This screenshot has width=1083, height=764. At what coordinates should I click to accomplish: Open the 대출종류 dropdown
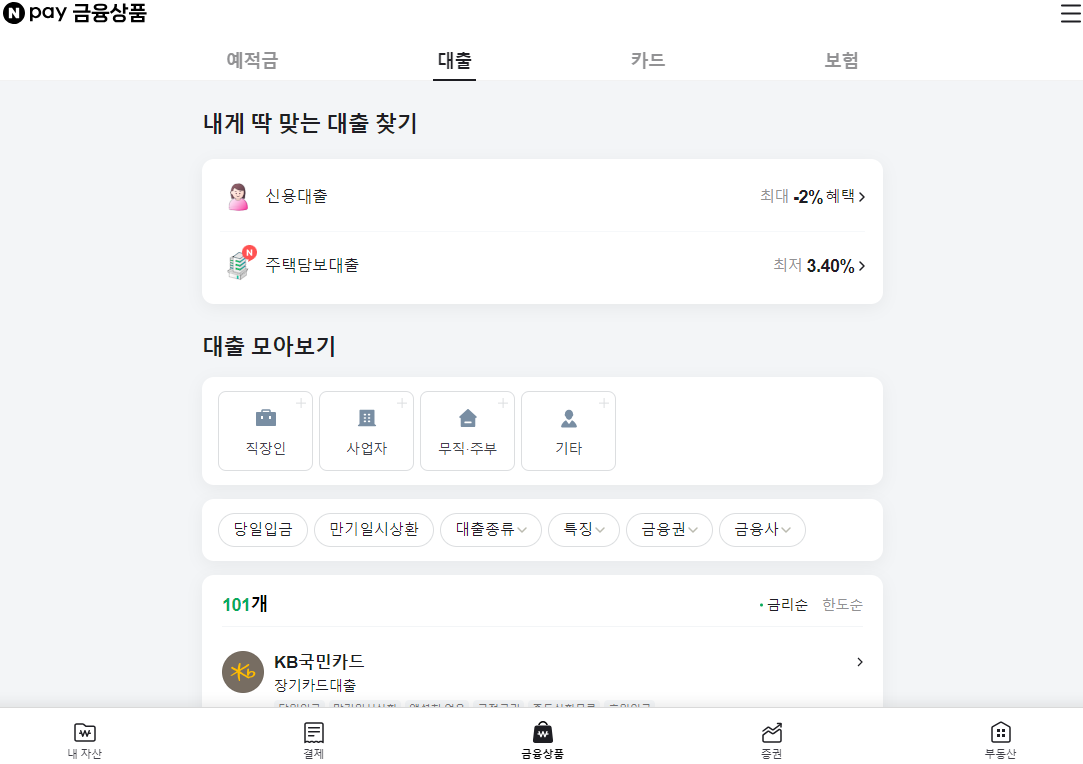pos(490,530)
